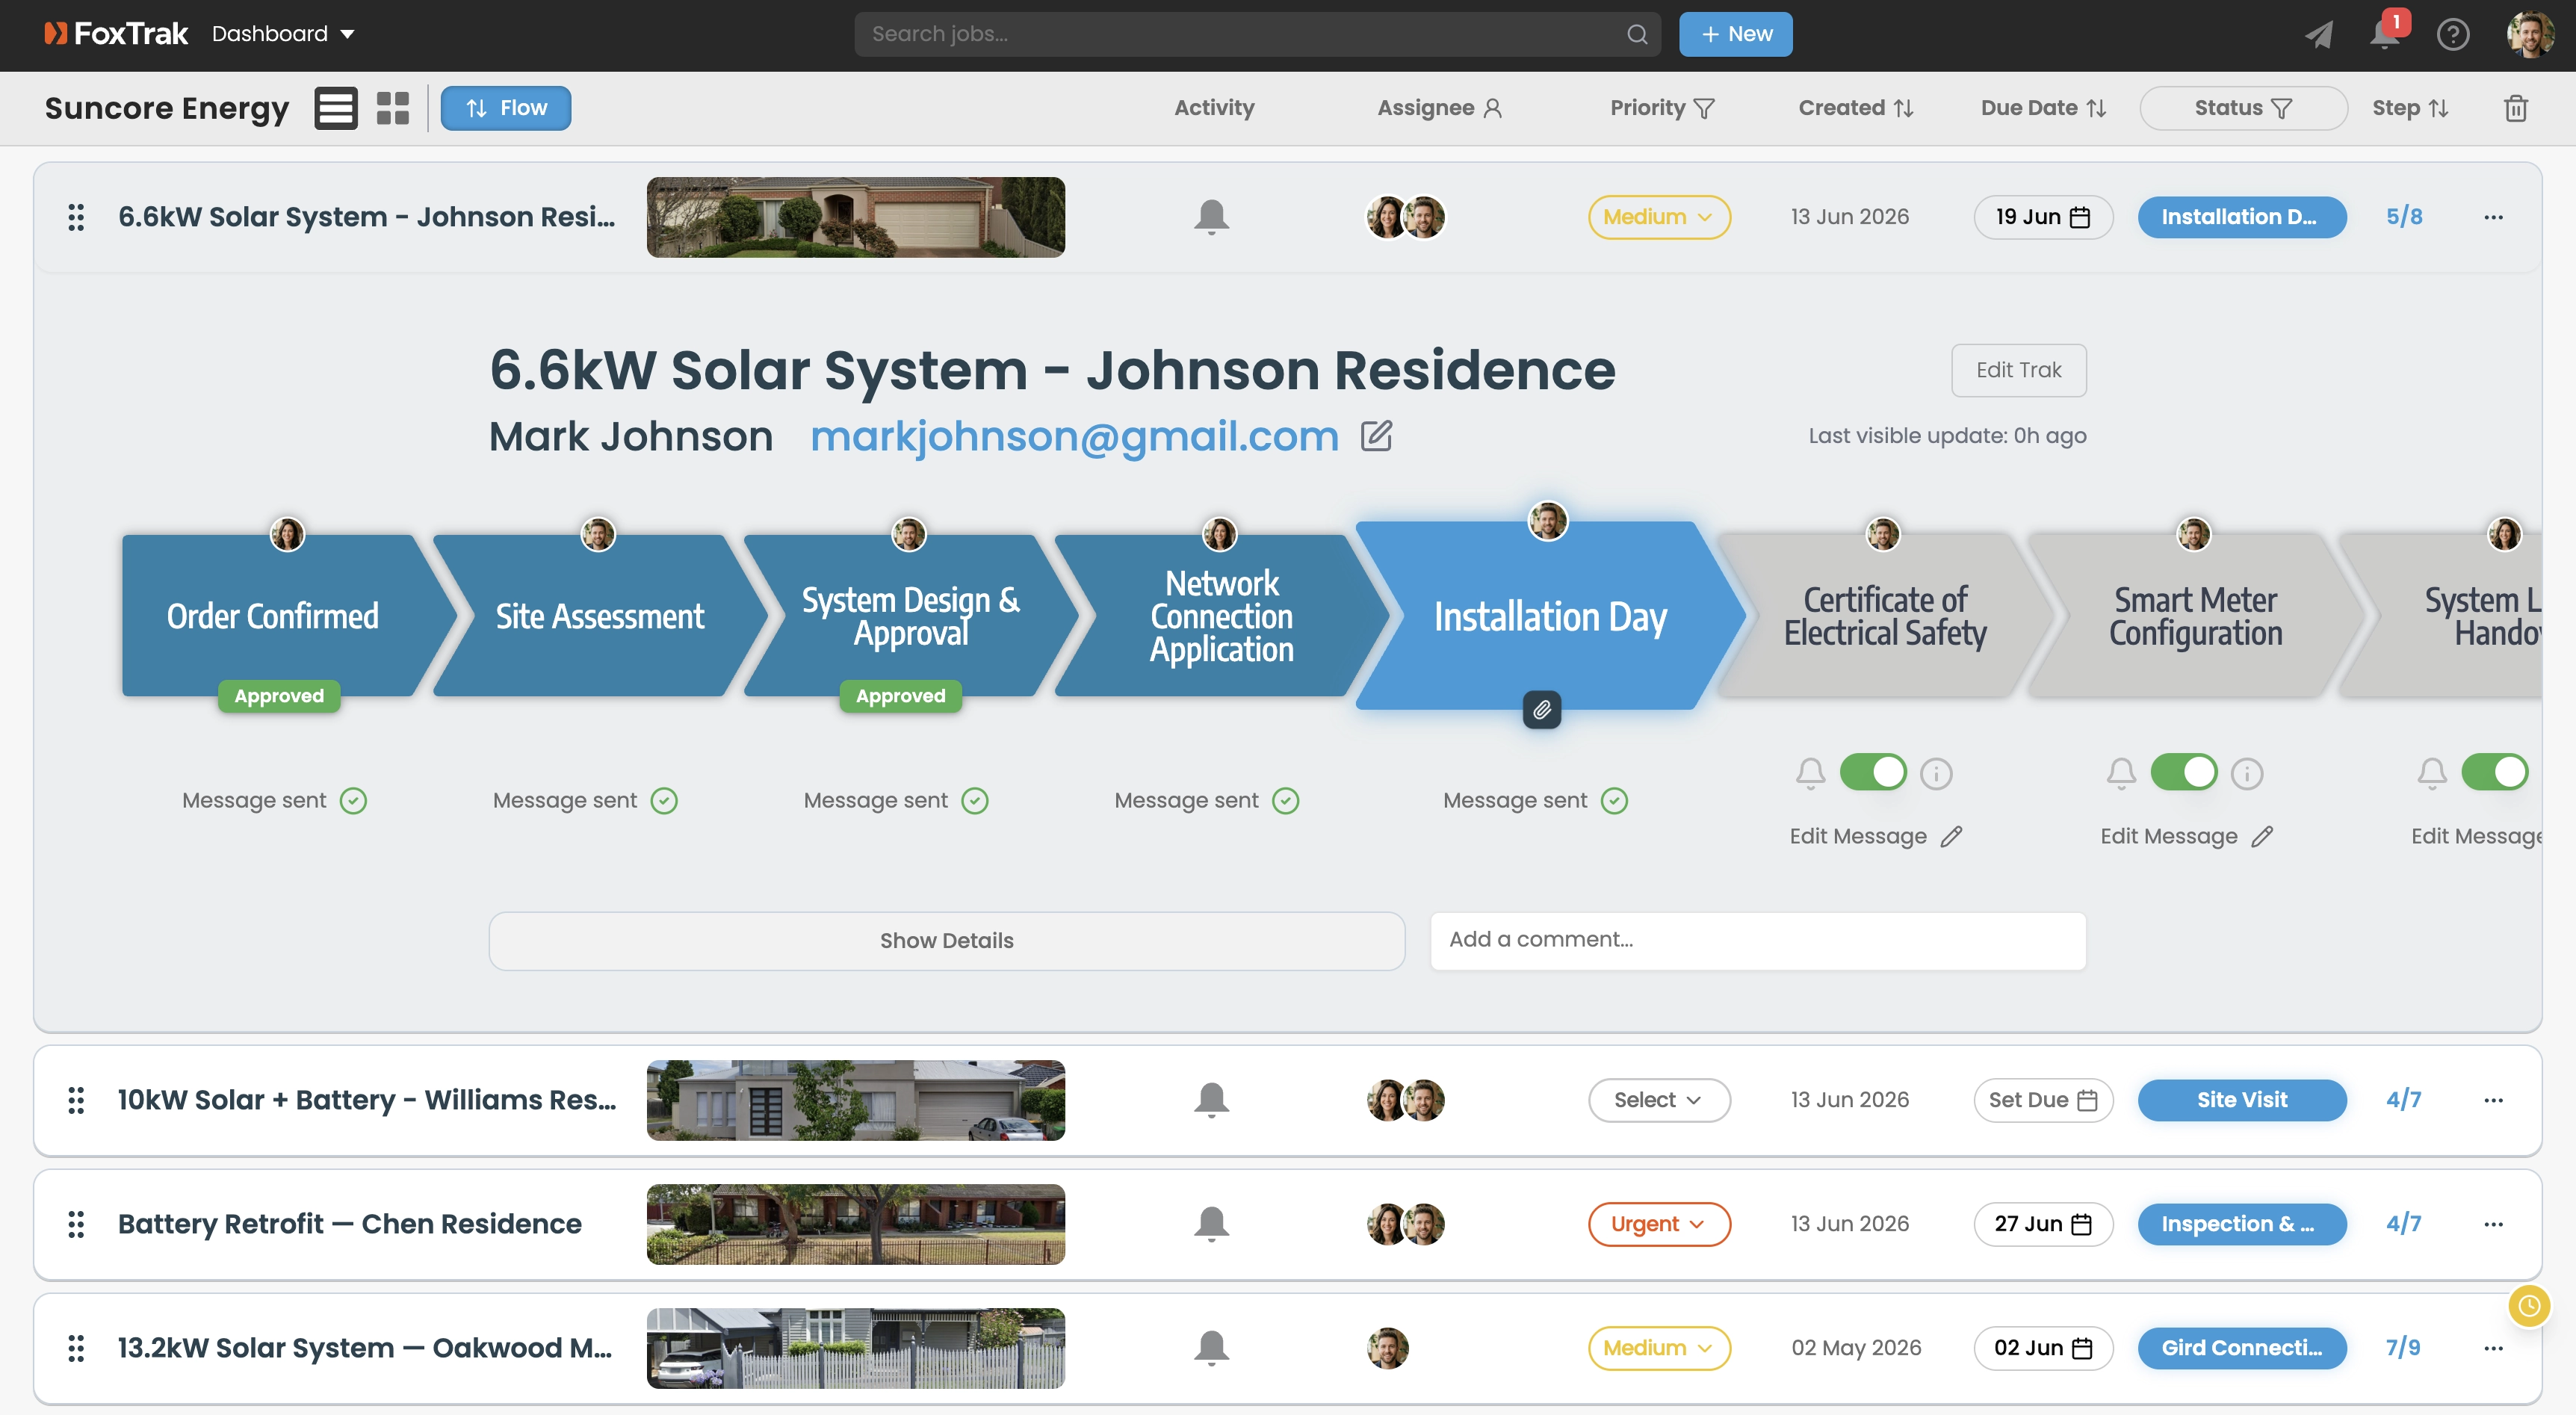Viewport: 2576px width, 1415px height.
Task: Edit customer email pencil icon
Action: coord(1376,436)
